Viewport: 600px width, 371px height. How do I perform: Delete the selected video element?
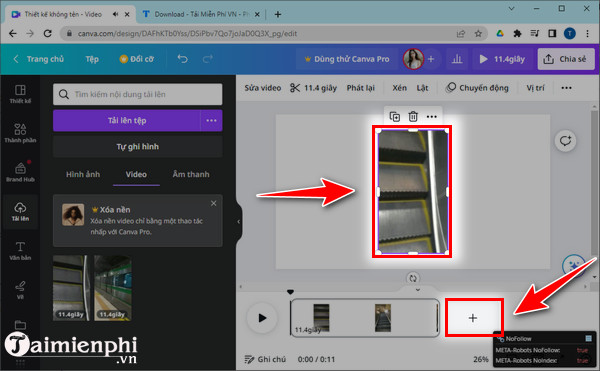413,116
